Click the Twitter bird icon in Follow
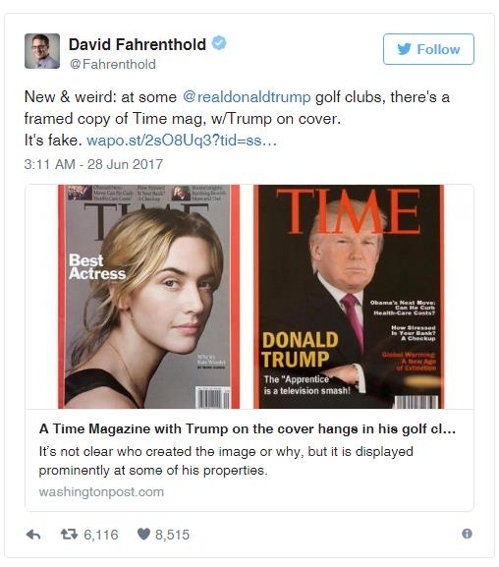The width and height of the screenshot is (499, 567). pos(404,49)
